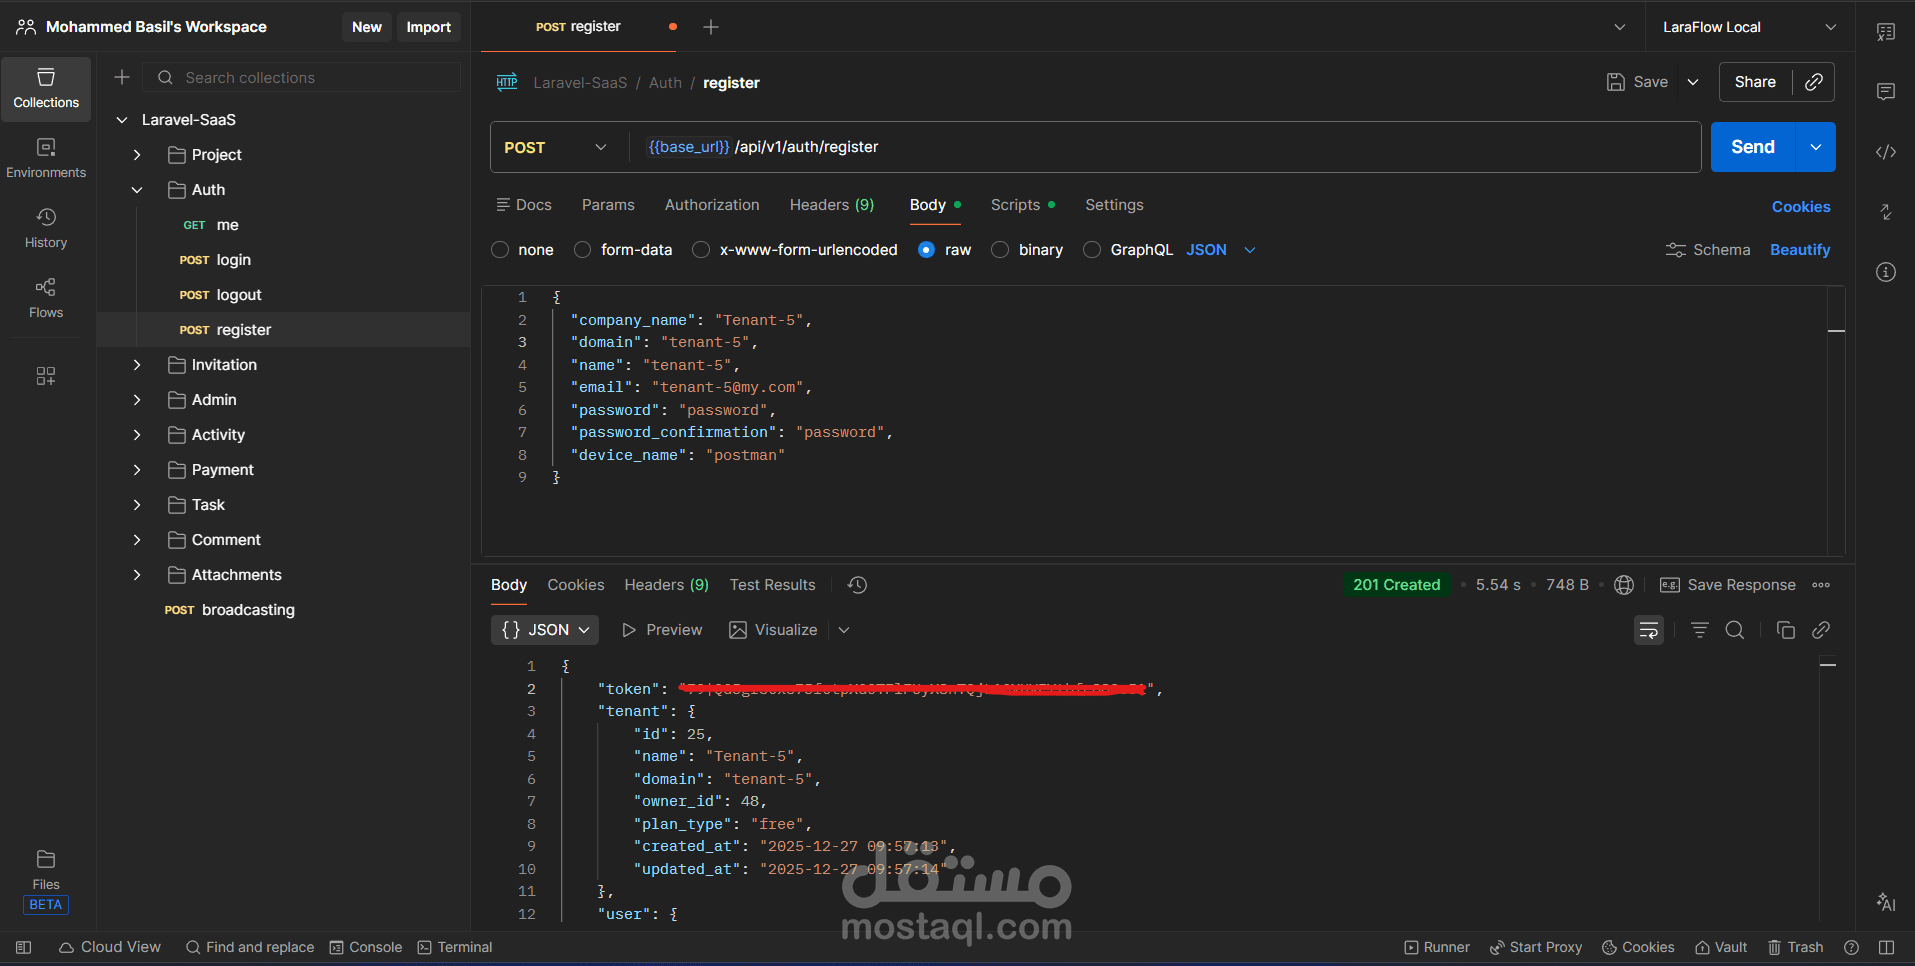Image resolution: width=1915 pixels, height=966 pixels.
Task: Open the Flows panel
Action: [45, 297]
